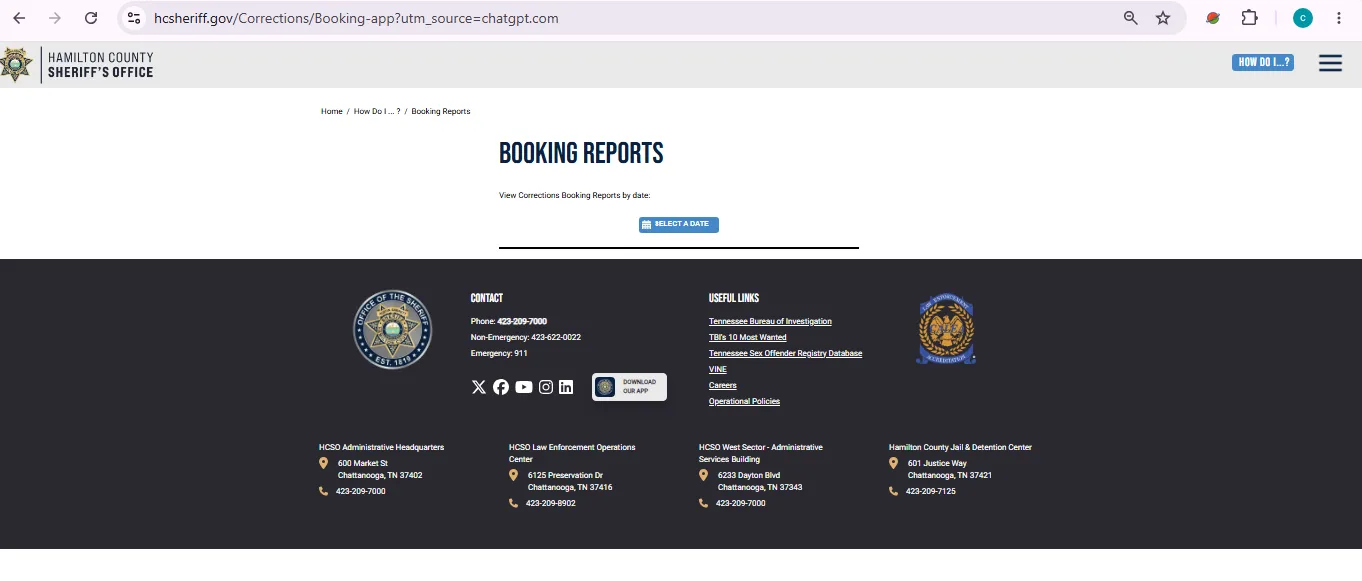Open TBI's 10 Most Wanted link

(748, 338)
